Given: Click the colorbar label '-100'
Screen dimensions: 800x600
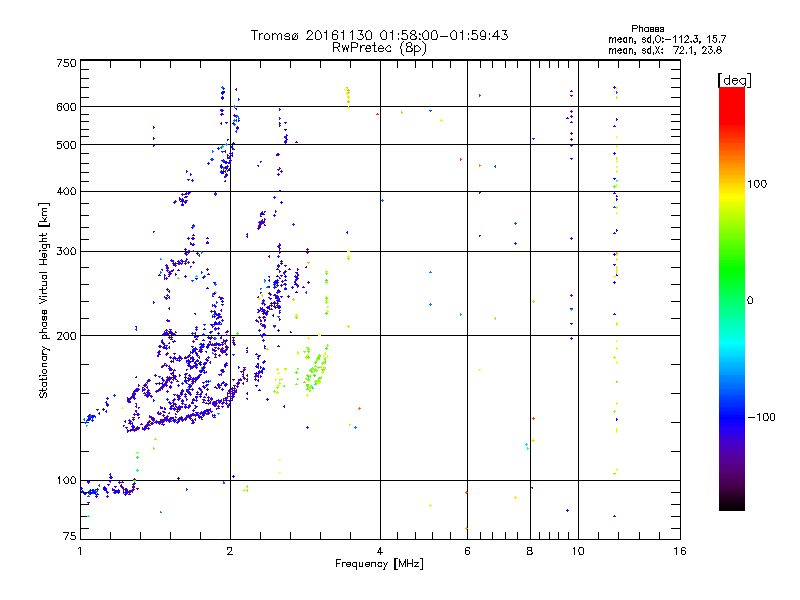Looking at the screenshot, I should pos(761,417).
